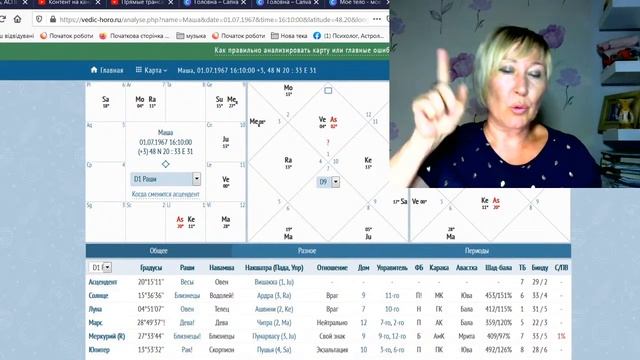The image size is (640, 360).
Task: Select the 'Меркурий (R)' row label
Action: tap(107, 336)
